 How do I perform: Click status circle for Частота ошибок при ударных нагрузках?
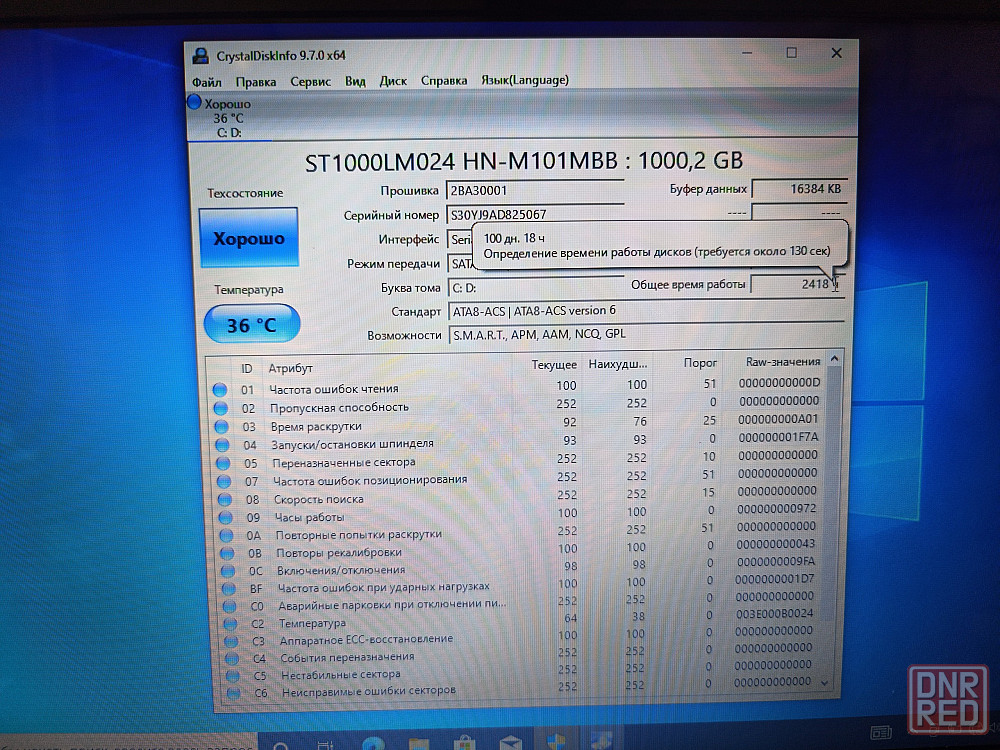[229, 589]
